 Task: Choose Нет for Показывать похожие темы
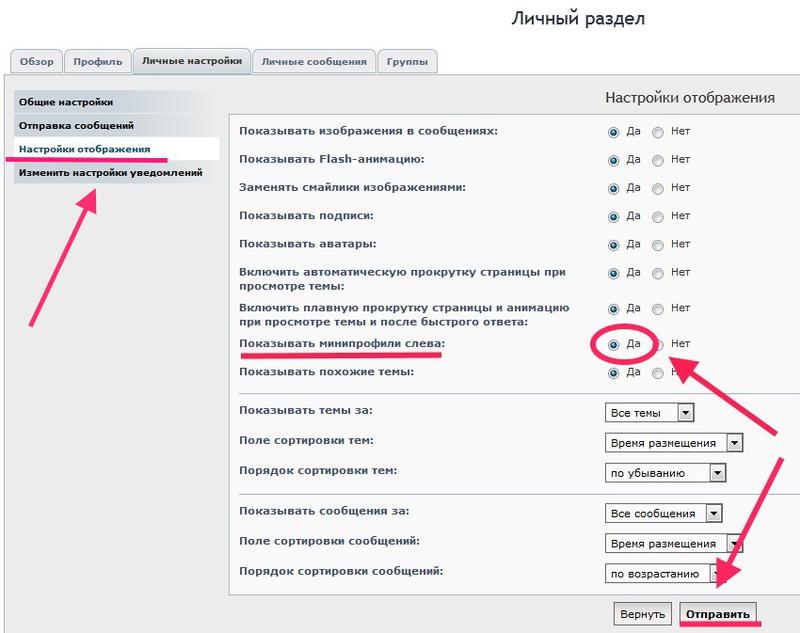(658, 373)
